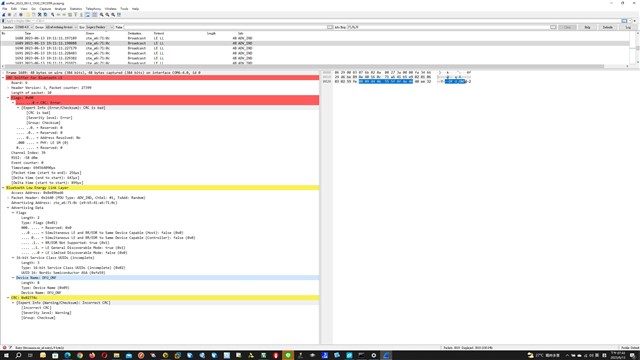Open the Interface COM port dropdown

(24, 27)
